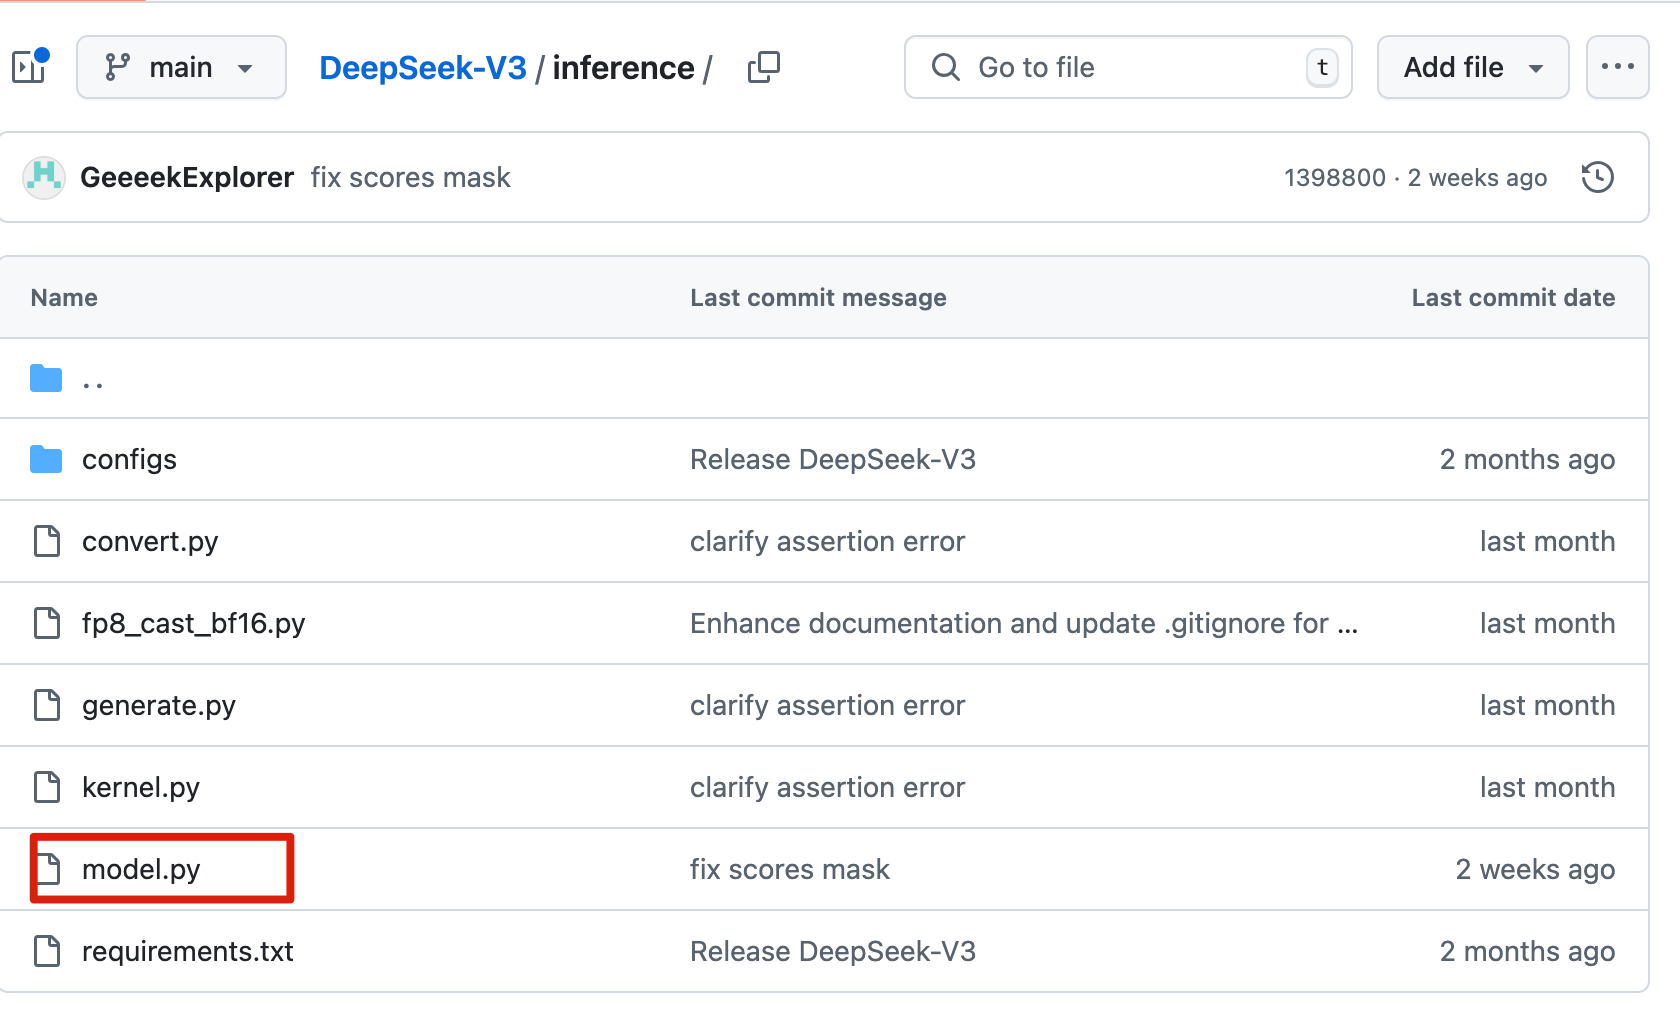Screen dimensions: 1680x1034
Task: Click kernel.py 'last month' date
Action: pos(1547,787)
